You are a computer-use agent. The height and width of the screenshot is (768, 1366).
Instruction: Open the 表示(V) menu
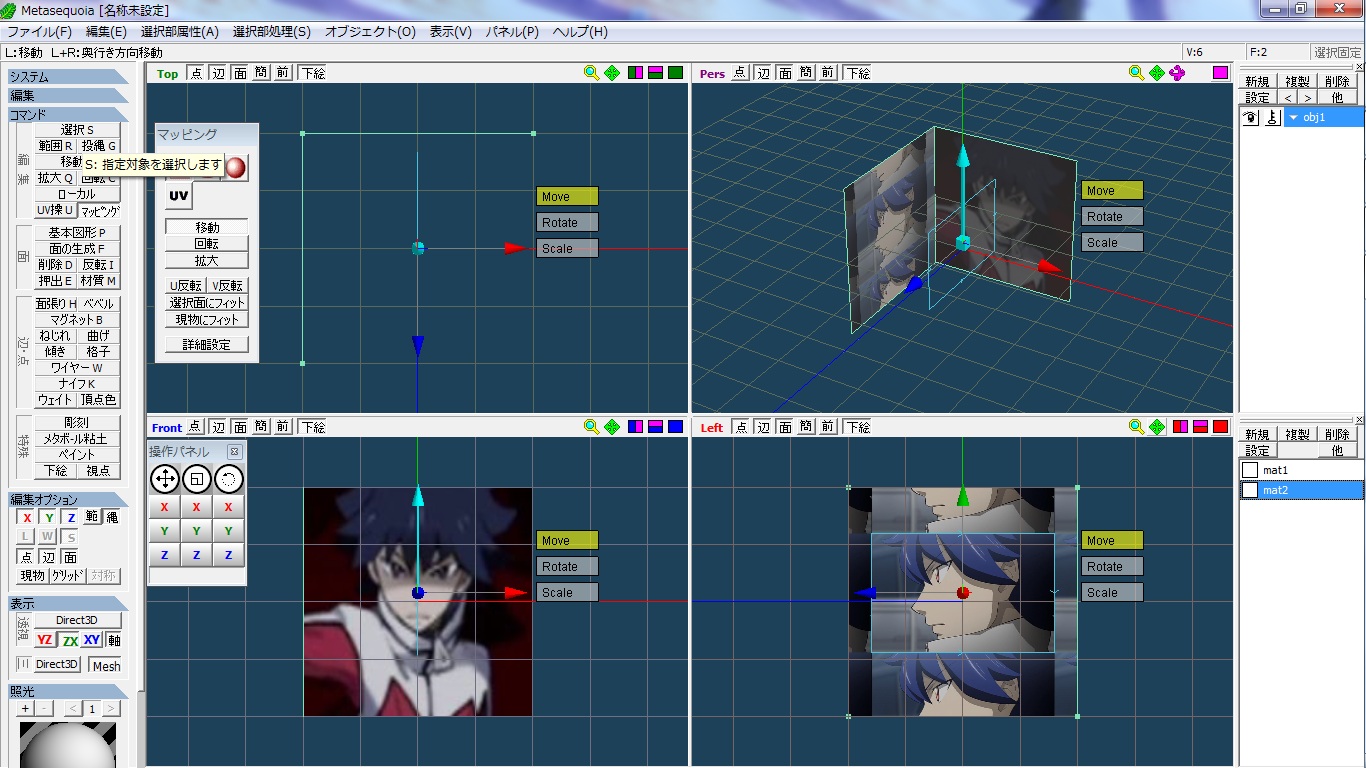[x=451, y=32]
